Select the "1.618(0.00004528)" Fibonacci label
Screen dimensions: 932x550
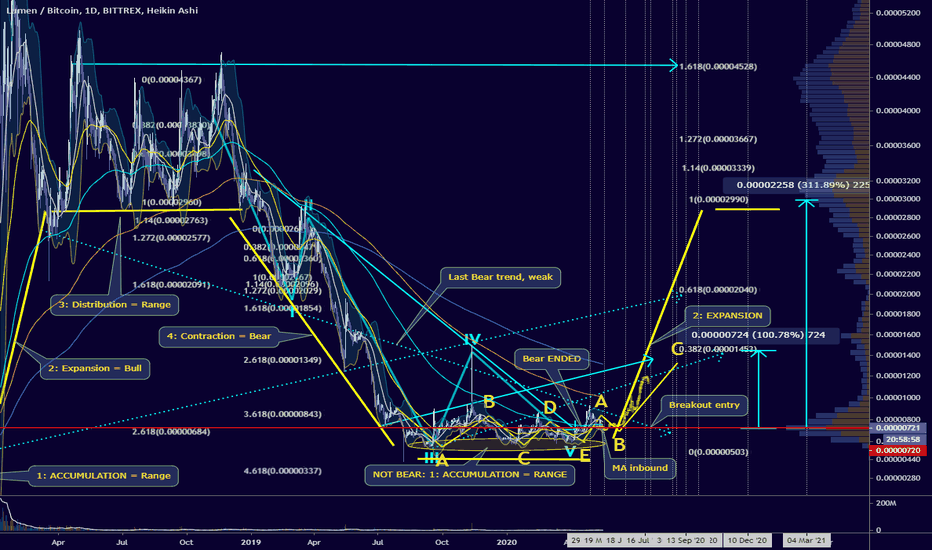click(x=717, y=67)
